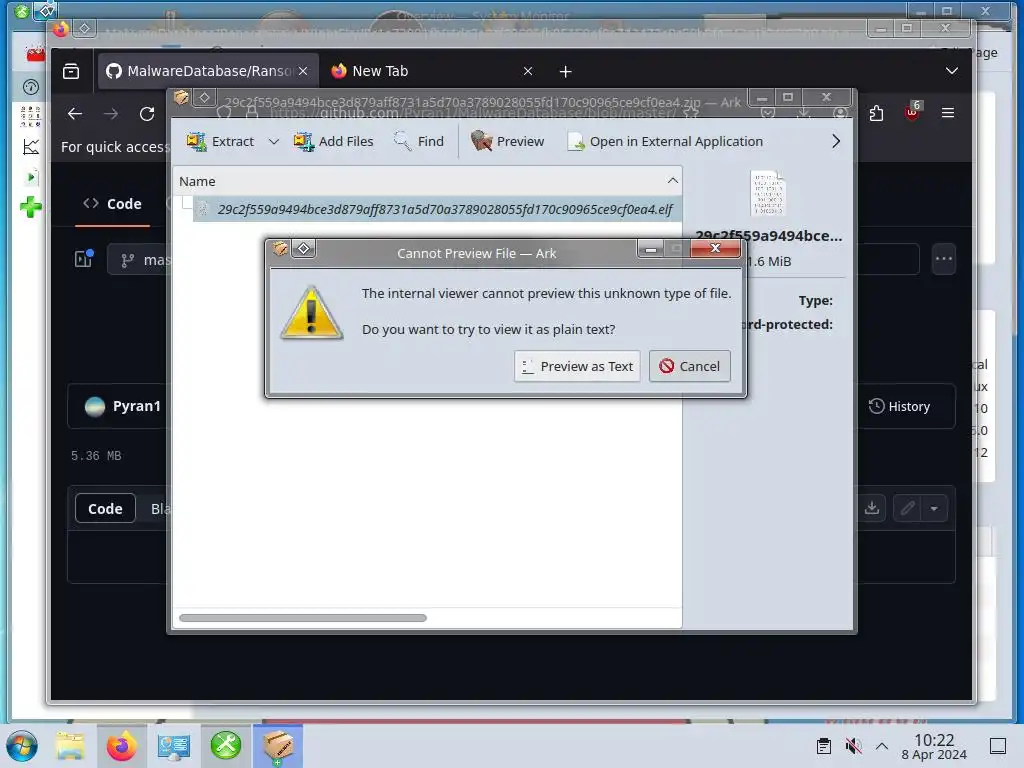Click Ark archive taskbar icon
This screenshot has height=768, width=1024.
(278, 746)
